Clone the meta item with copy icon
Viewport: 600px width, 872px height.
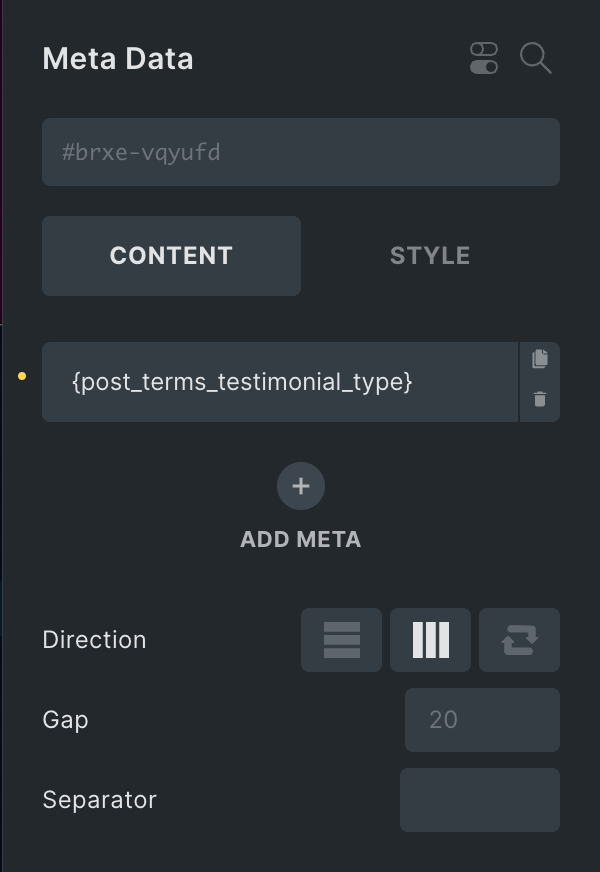pyautogui.click(x=540, y=360)
